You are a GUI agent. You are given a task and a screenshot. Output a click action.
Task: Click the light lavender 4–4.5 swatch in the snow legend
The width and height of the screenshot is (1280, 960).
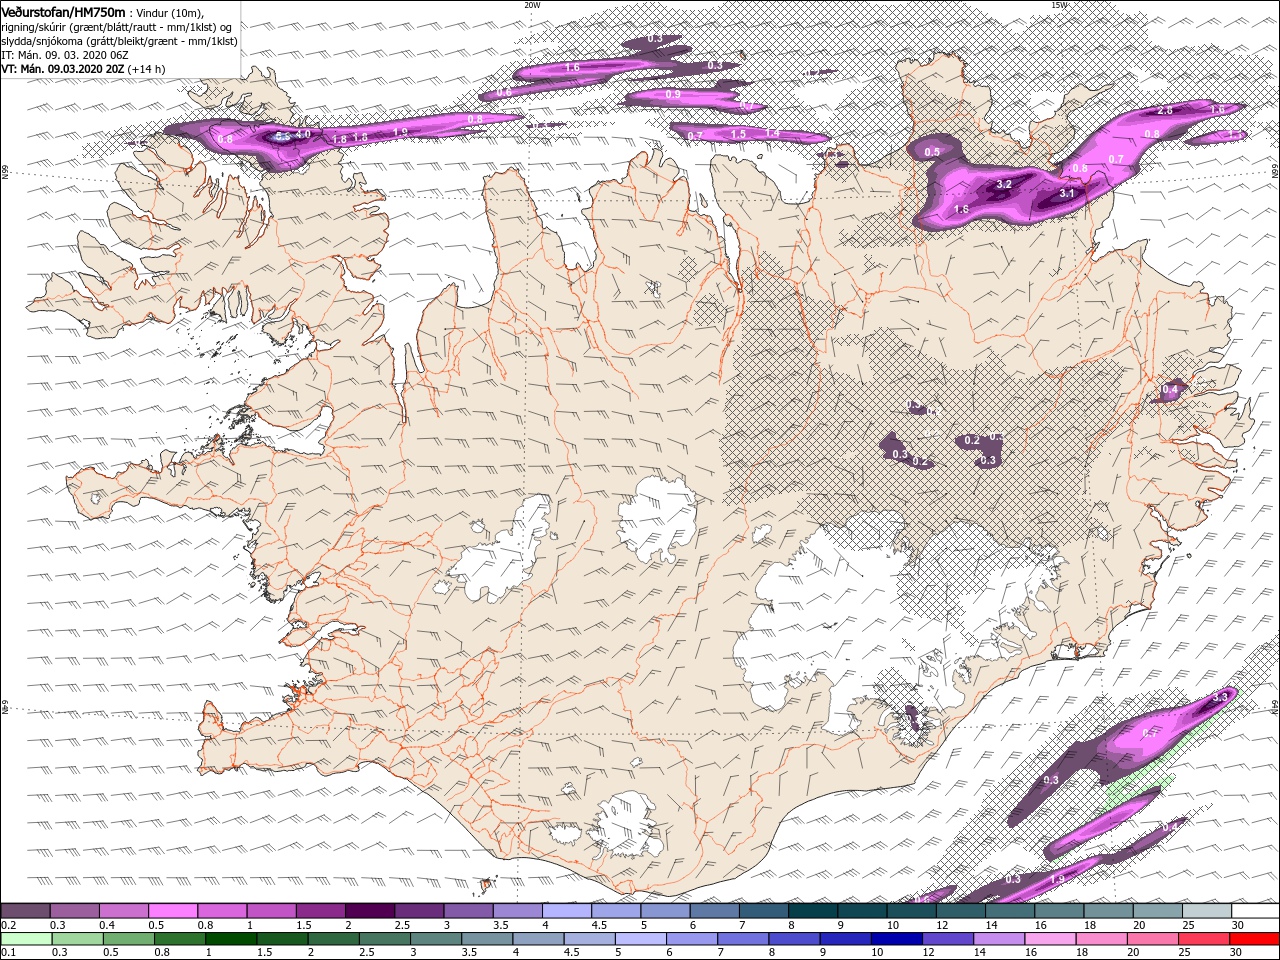coord(566,911)
